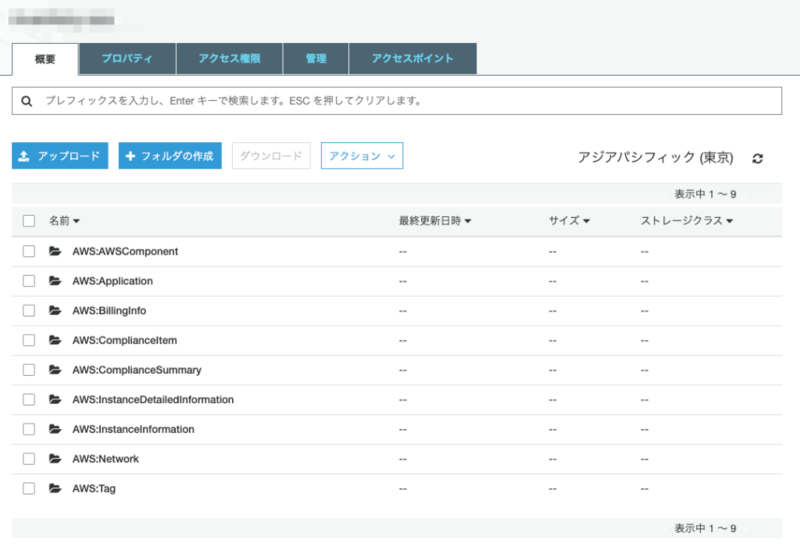This screenshot has height=547, width=800.
Task: Check the AWS:InstanceDetailedInformation row checkbox
Action: (29, 399)
